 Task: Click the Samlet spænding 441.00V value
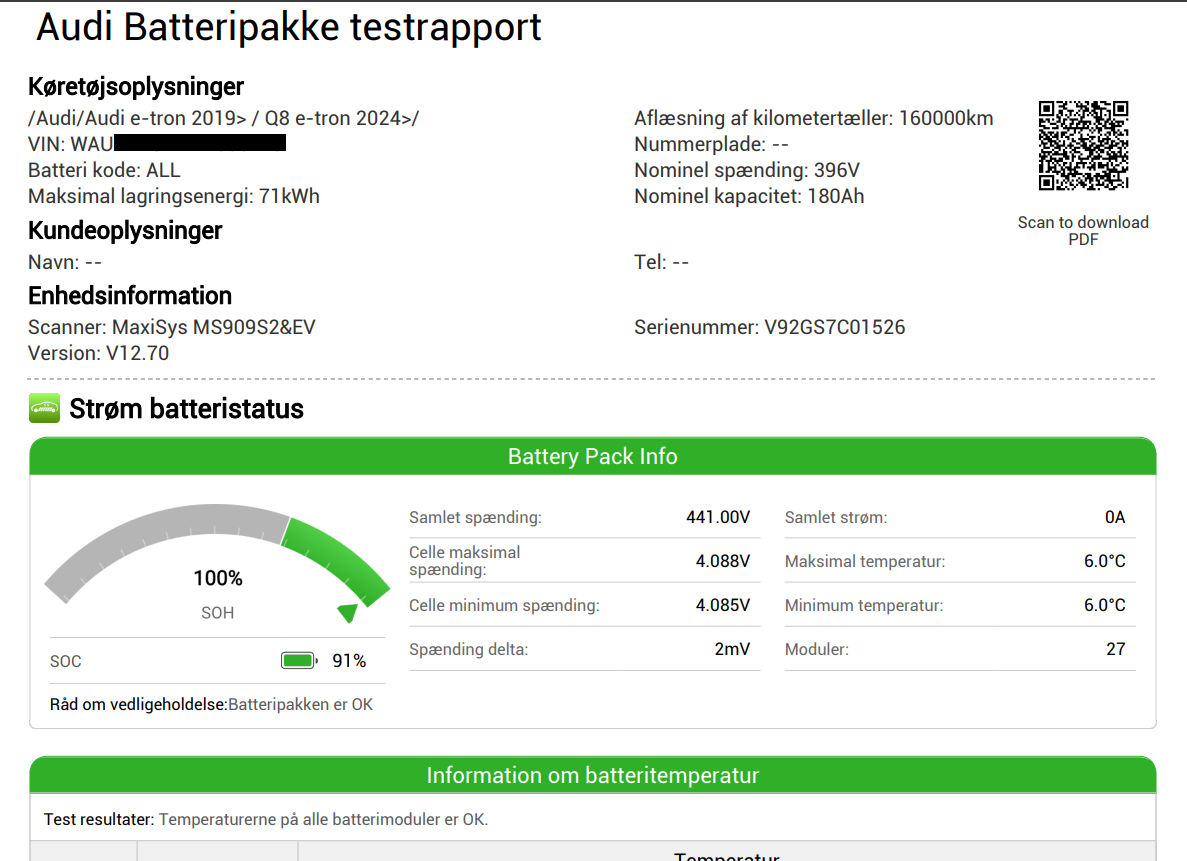tap(717, 517)
